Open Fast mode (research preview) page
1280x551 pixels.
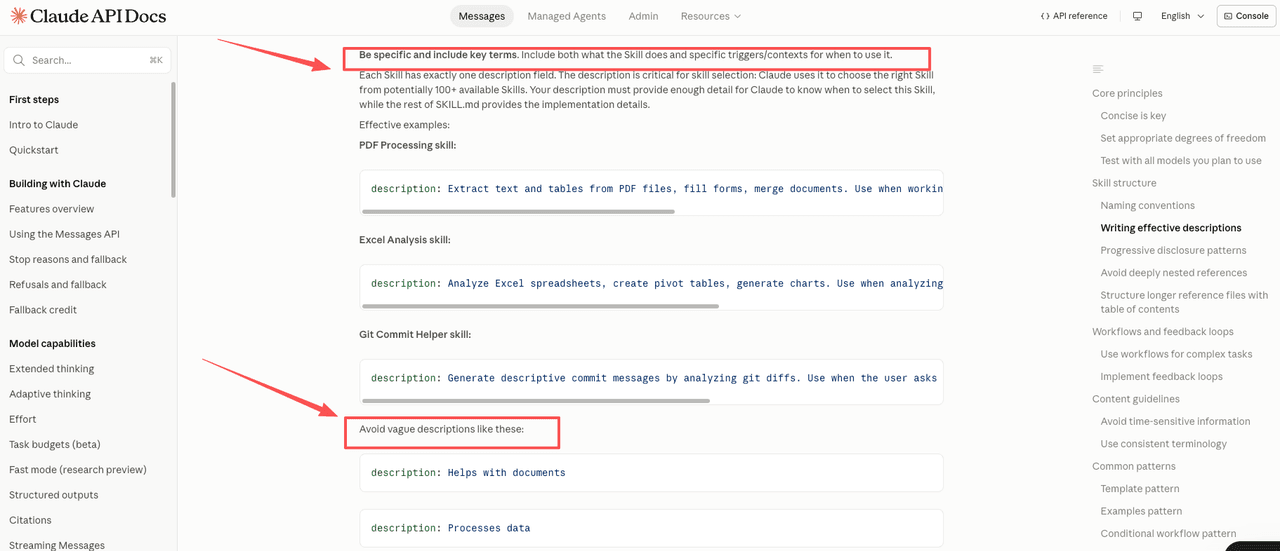coord(78,470)
